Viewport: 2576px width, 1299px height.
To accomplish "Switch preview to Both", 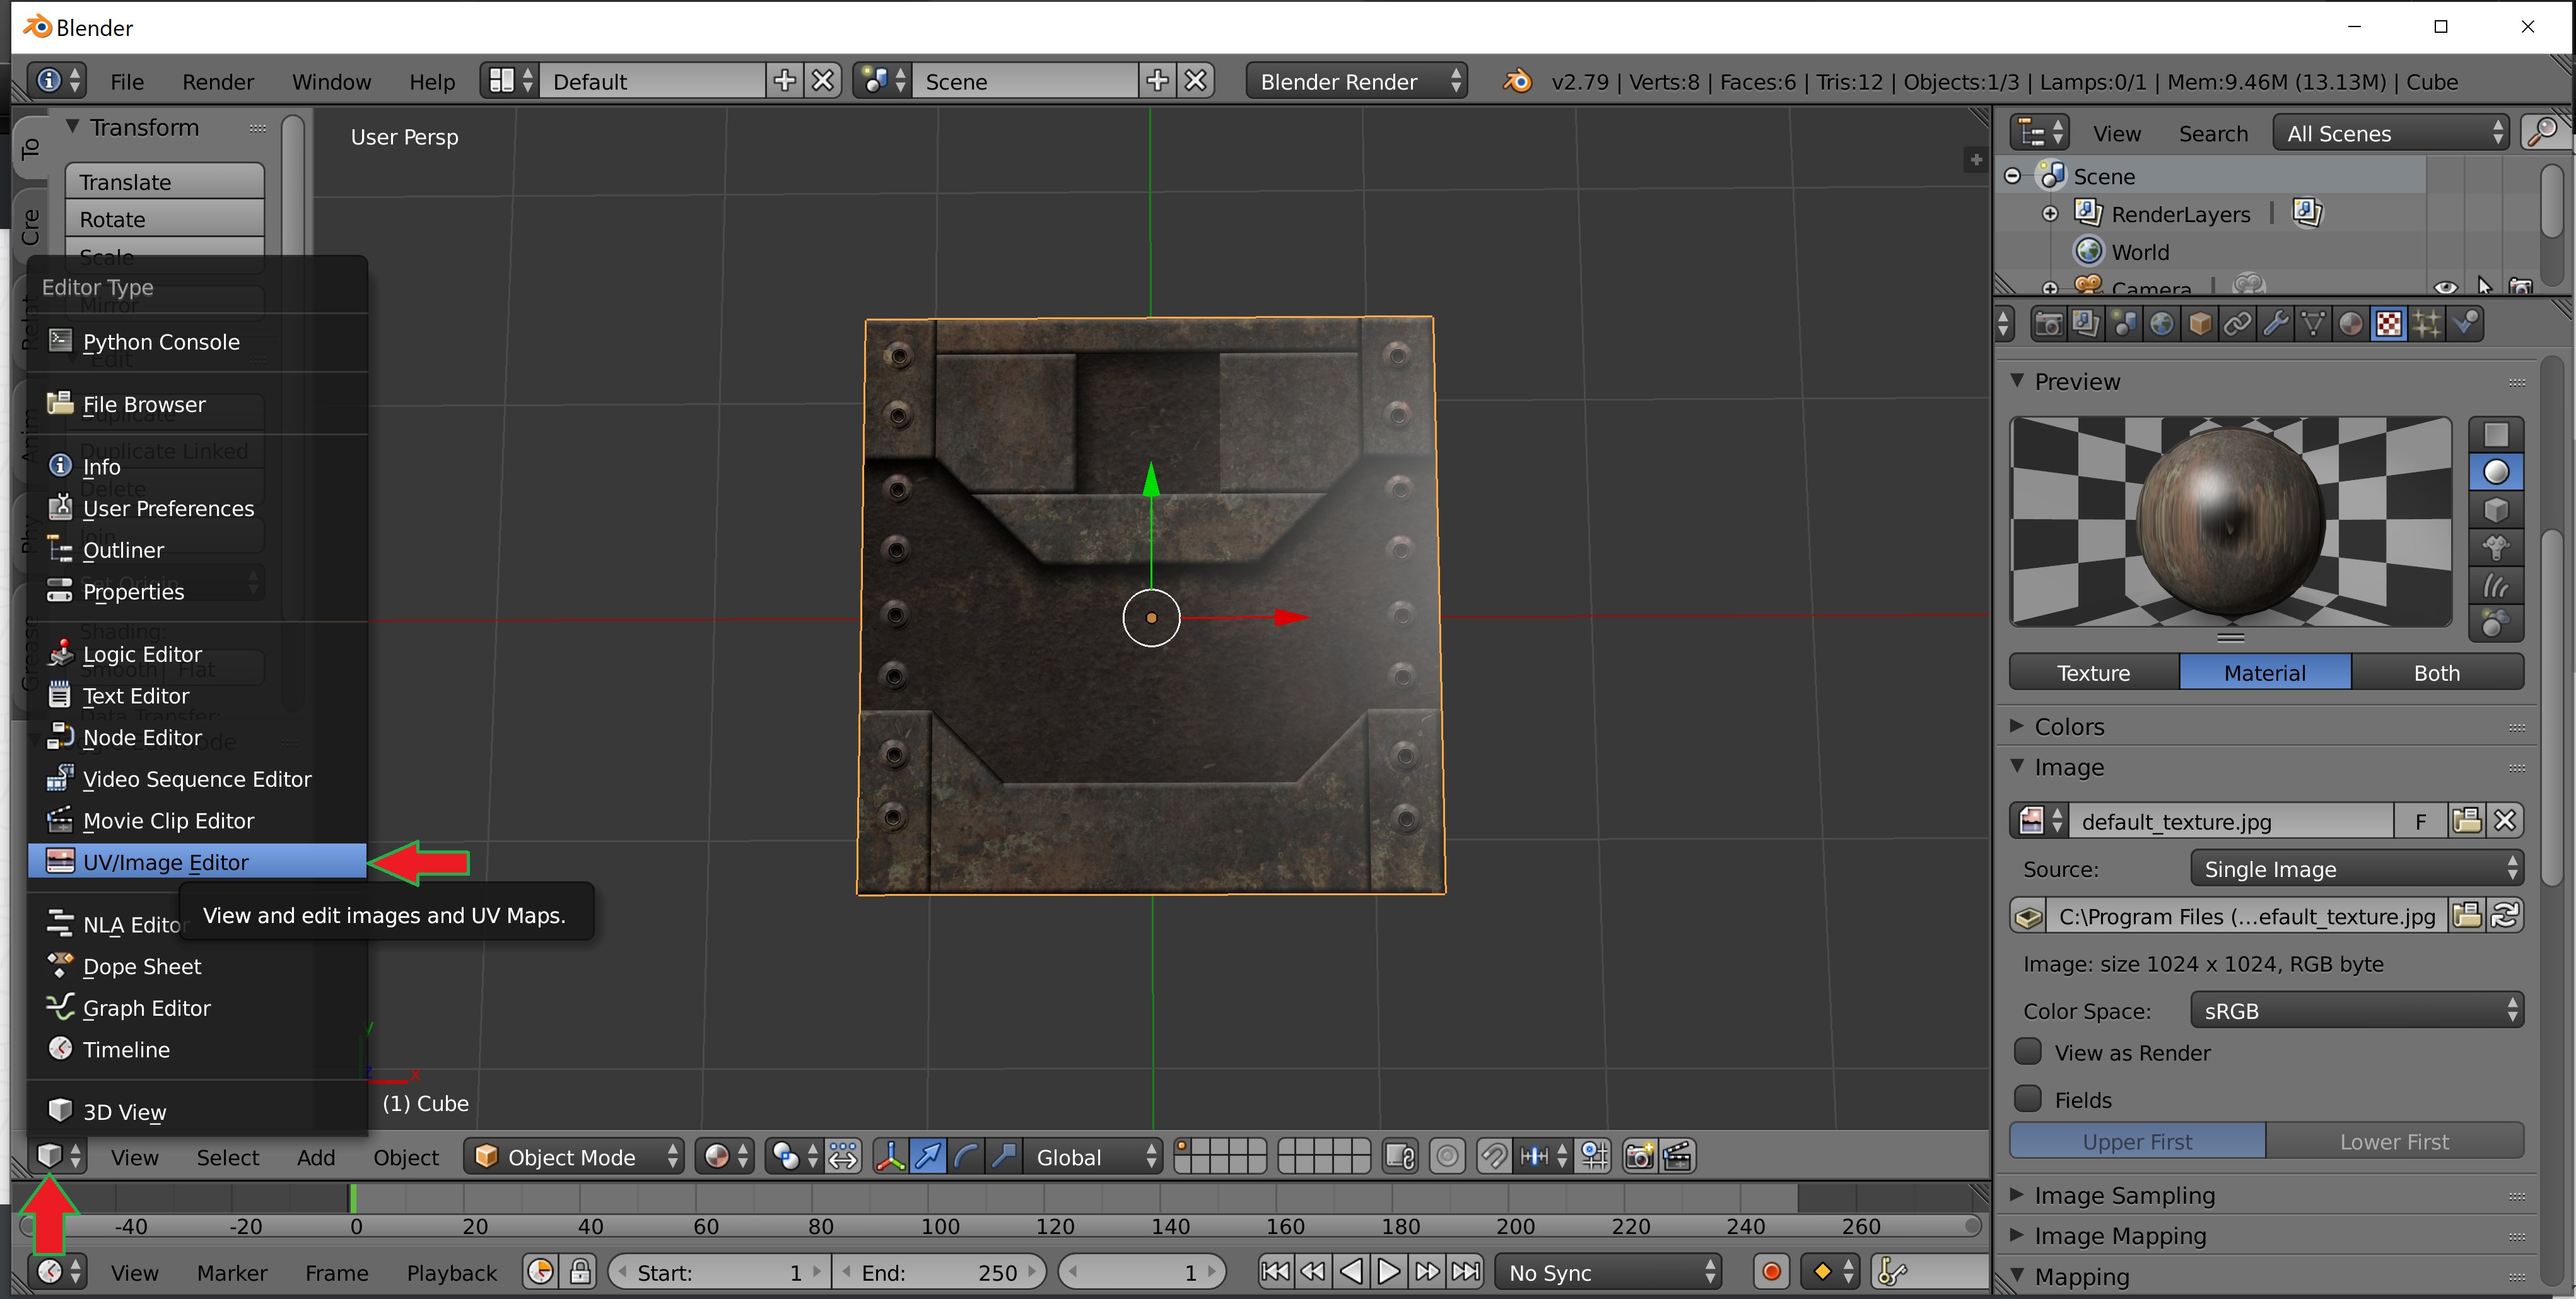I will pyautogui.click(x=2436, y=672).
